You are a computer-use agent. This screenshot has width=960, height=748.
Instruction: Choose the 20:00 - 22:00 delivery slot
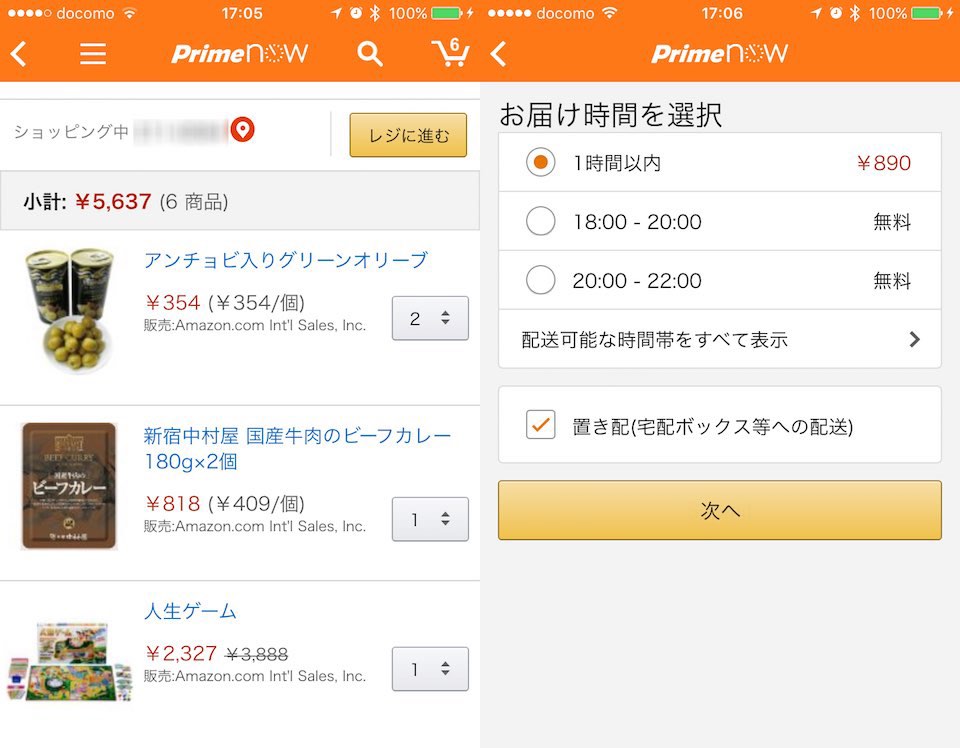click(x=541, y=280)
